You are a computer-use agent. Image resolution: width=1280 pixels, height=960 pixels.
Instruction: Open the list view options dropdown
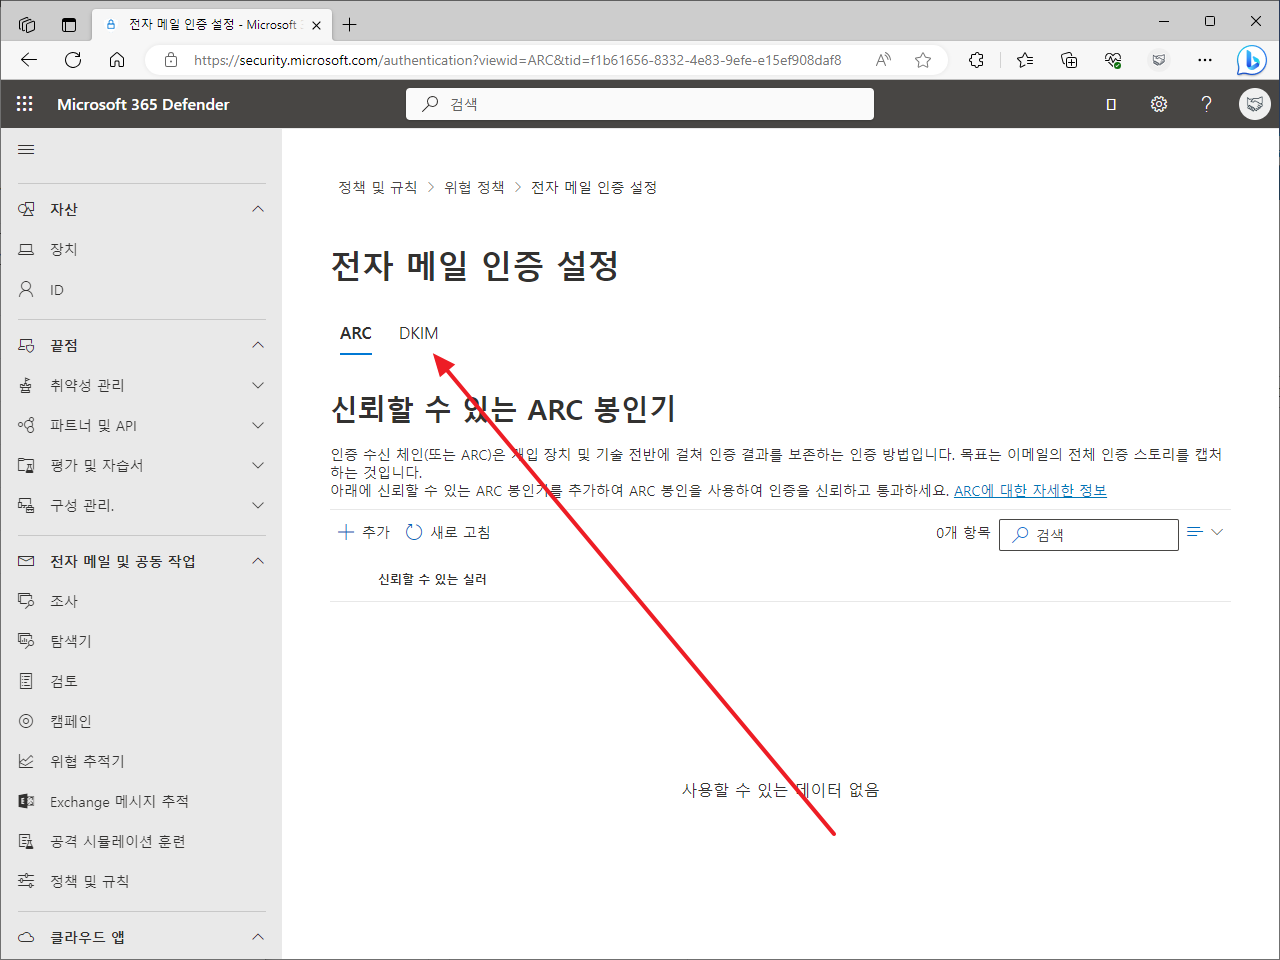coord(1205,532)
